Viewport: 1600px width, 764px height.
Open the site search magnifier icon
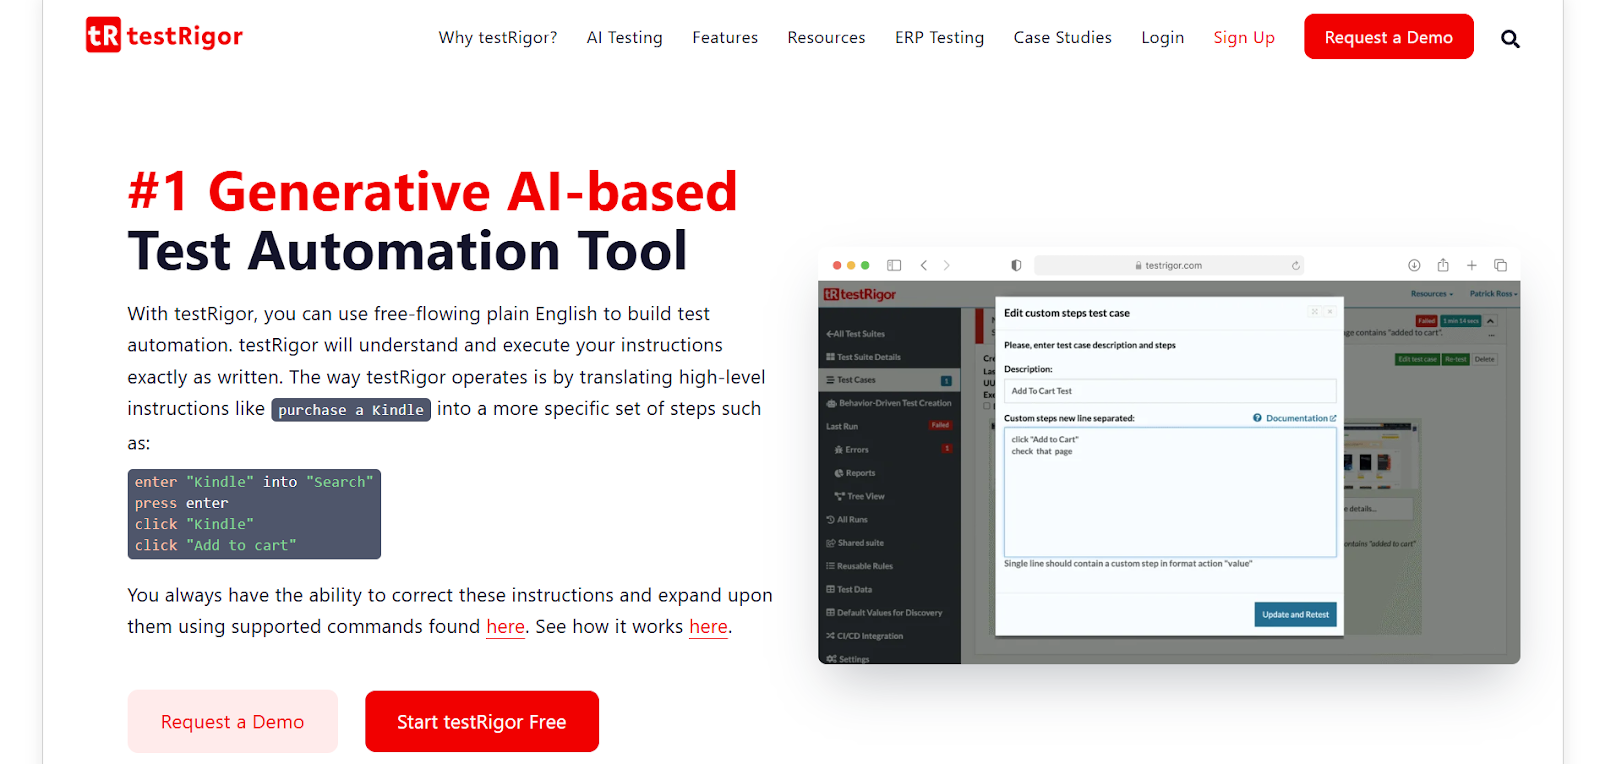pyautogui.click(x=1510, y=39)
